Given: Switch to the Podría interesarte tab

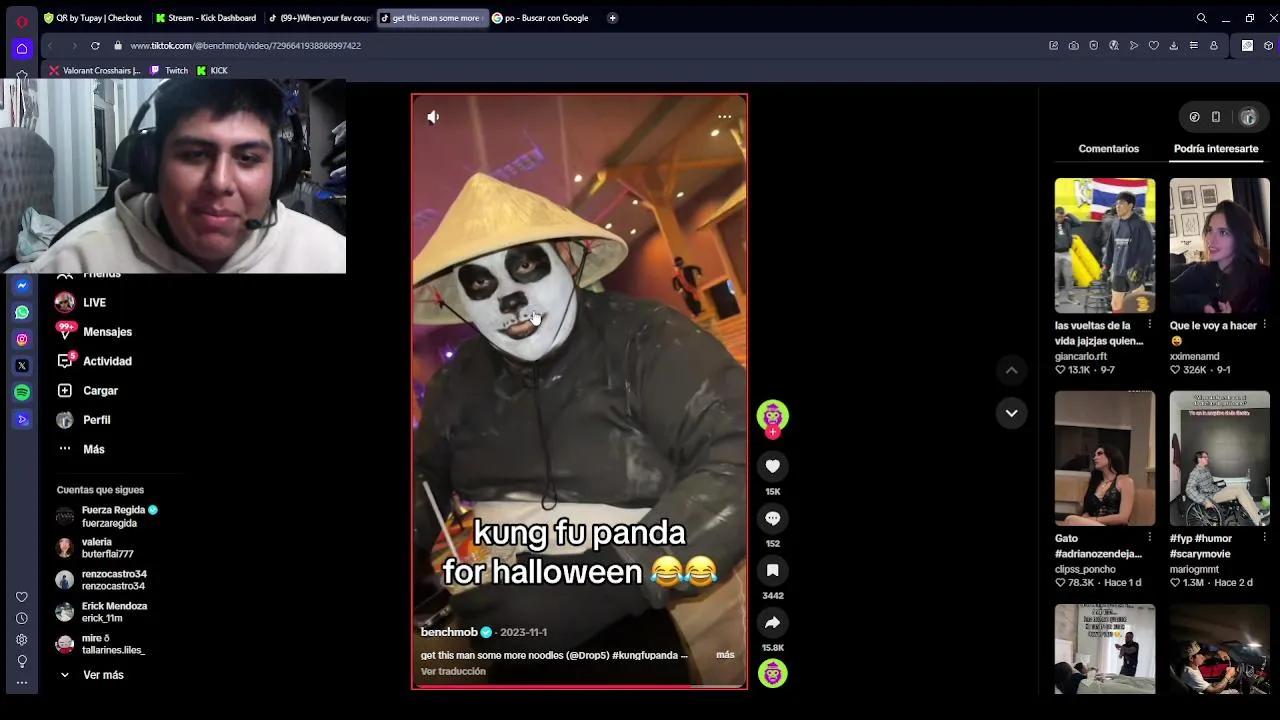Looking at the screenshot, I should tap(1216, 148).
